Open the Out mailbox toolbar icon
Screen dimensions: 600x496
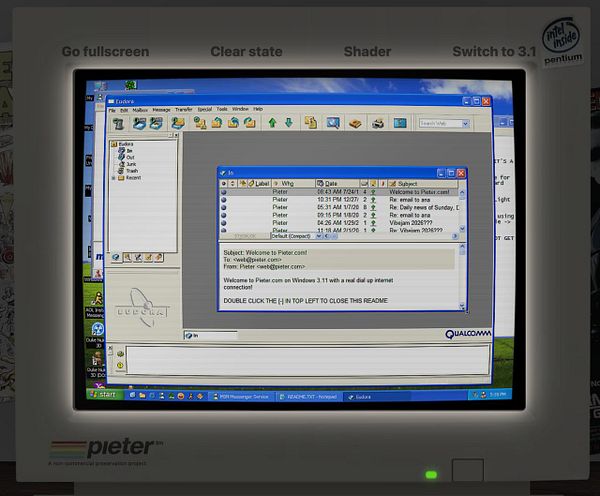pyautogui.click(x=156, y=123)
